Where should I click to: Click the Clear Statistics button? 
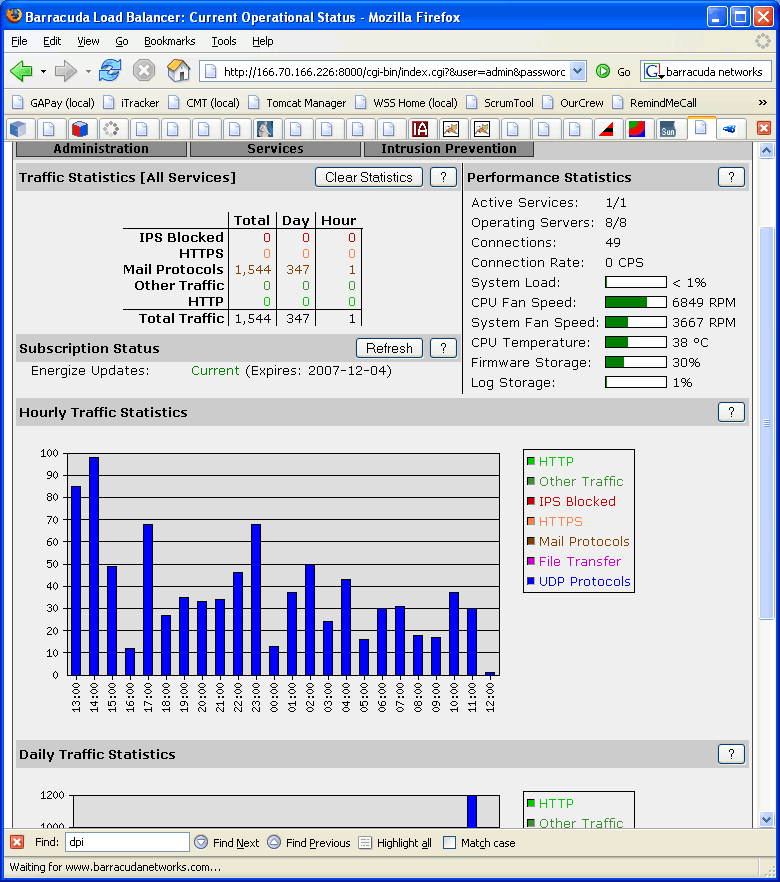pos(369,177)
